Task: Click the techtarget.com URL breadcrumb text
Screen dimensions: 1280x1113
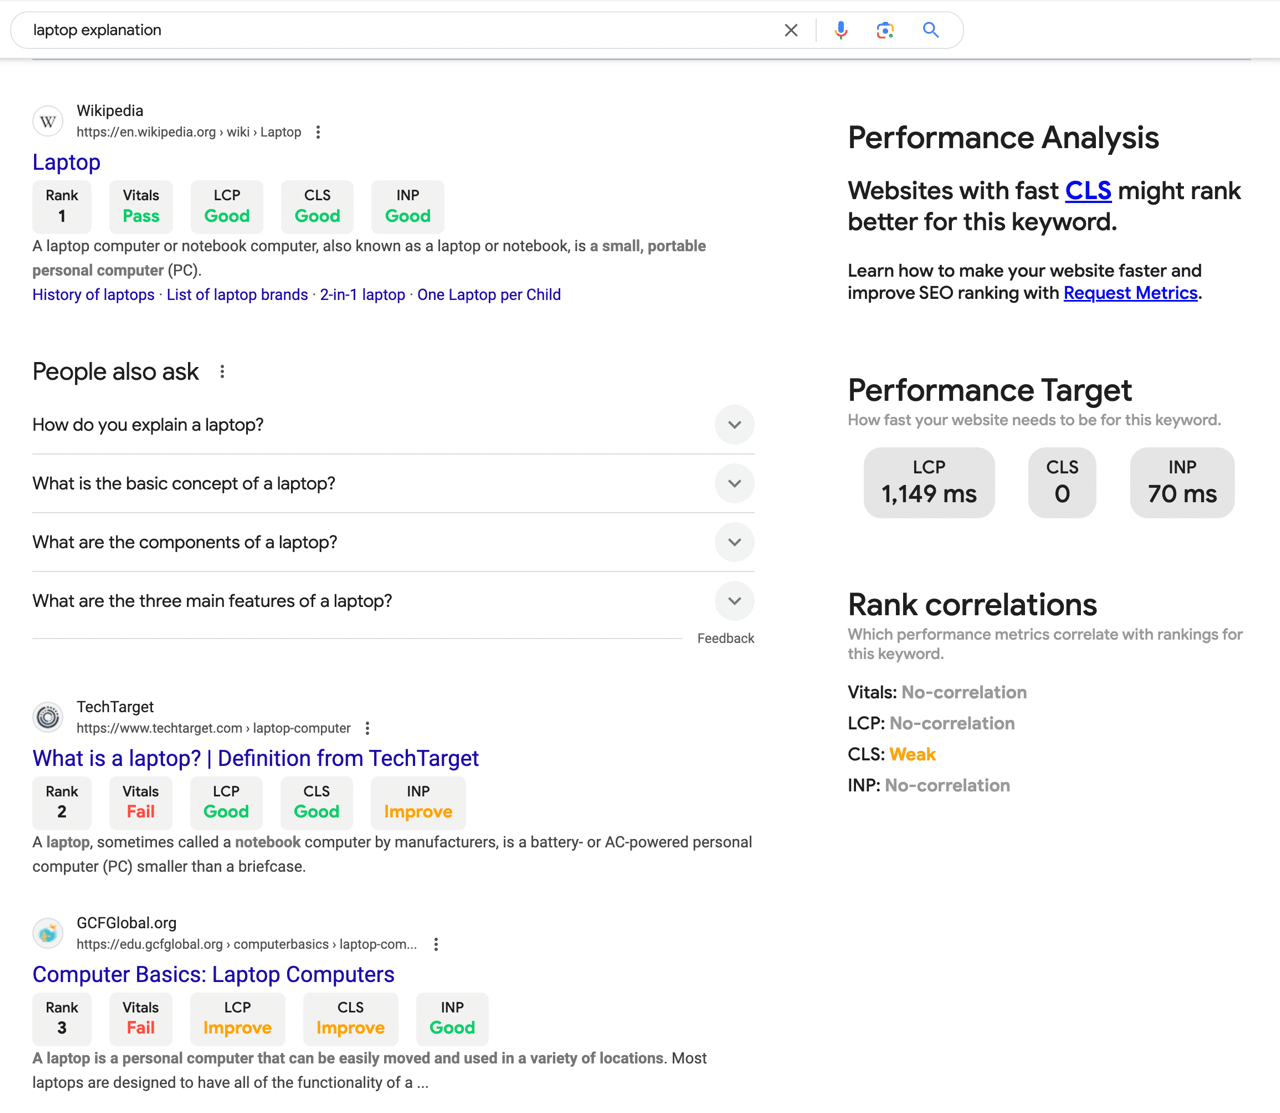Action: tap(214, 728)
